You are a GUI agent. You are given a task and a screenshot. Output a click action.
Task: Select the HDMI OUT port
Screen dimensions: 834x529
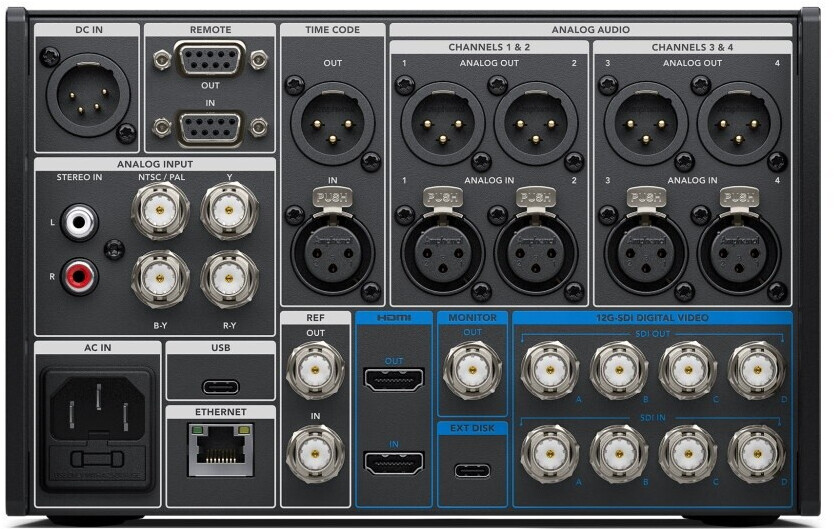(394, 380)
